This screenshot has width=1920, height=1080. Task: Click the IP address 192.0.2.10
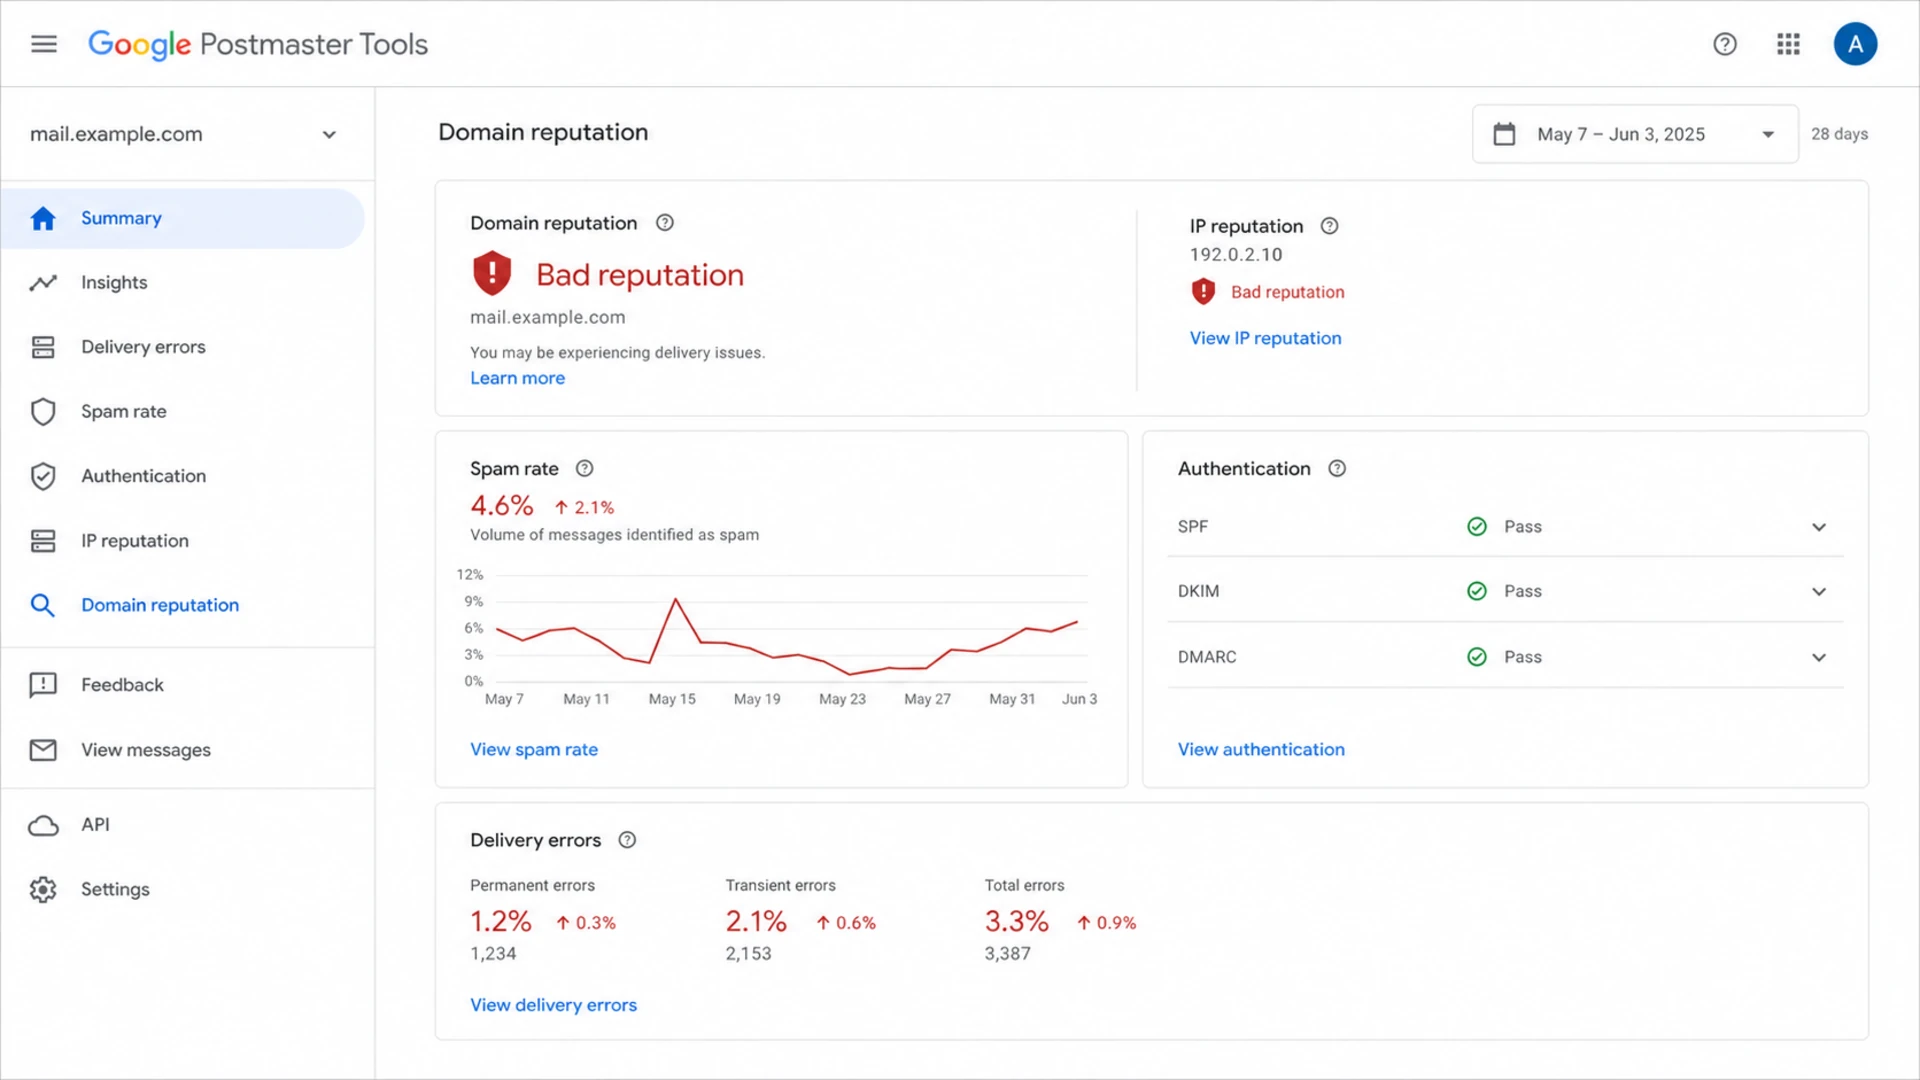(1236, 255)
